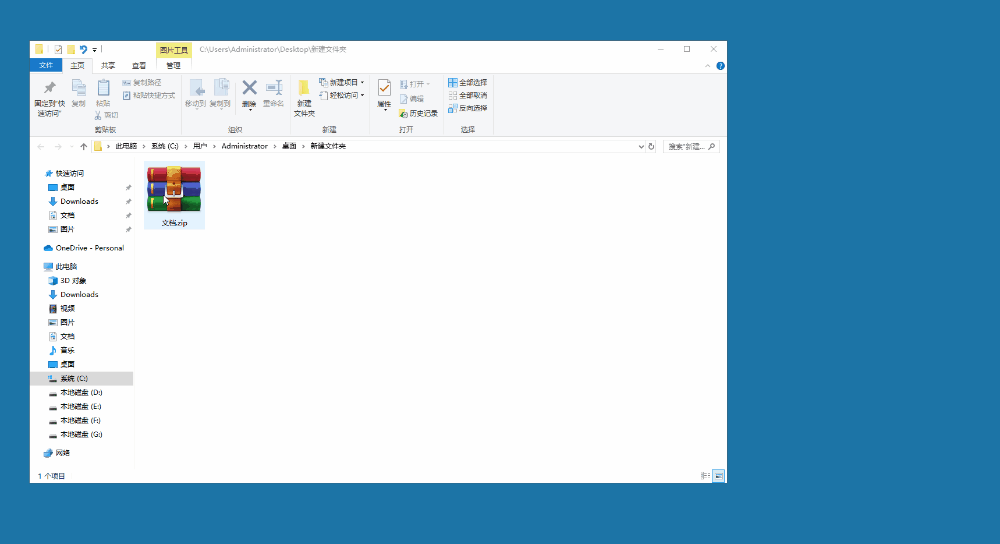Screen dimensions: 1000x544
Task: Open the address bar history dropdown arrow
Action: 641,146
